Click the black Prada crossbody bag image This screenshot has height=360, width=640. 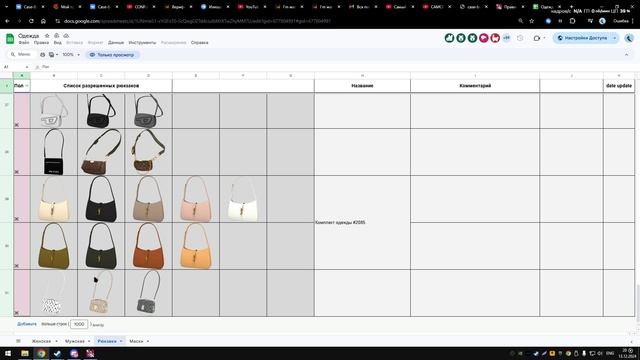[53, 152]
